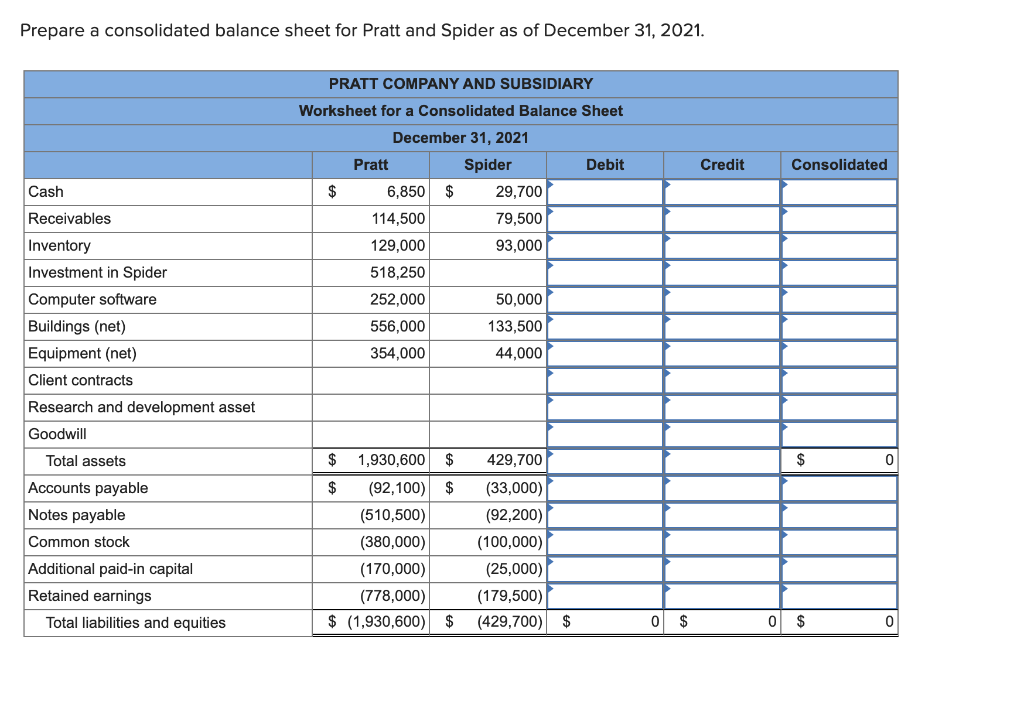This screenshot has width=1024, height=711.
Task: Click the Debit cell for Accounts payable
Action: tap(605, 488)
